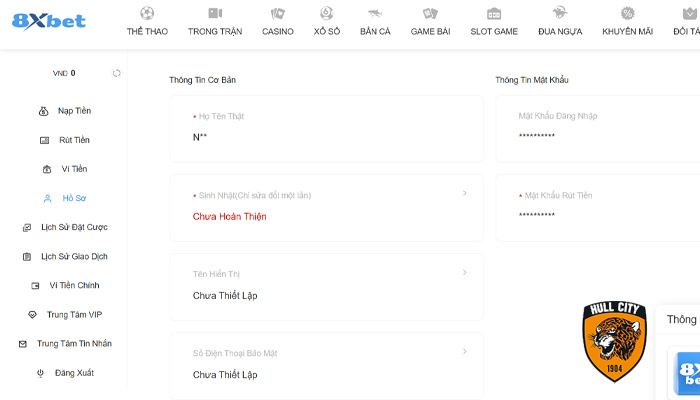Screen dimensions: 700x400
Task: Open Lịch Sử Đặt Cược link
Action: click(74, 228)
